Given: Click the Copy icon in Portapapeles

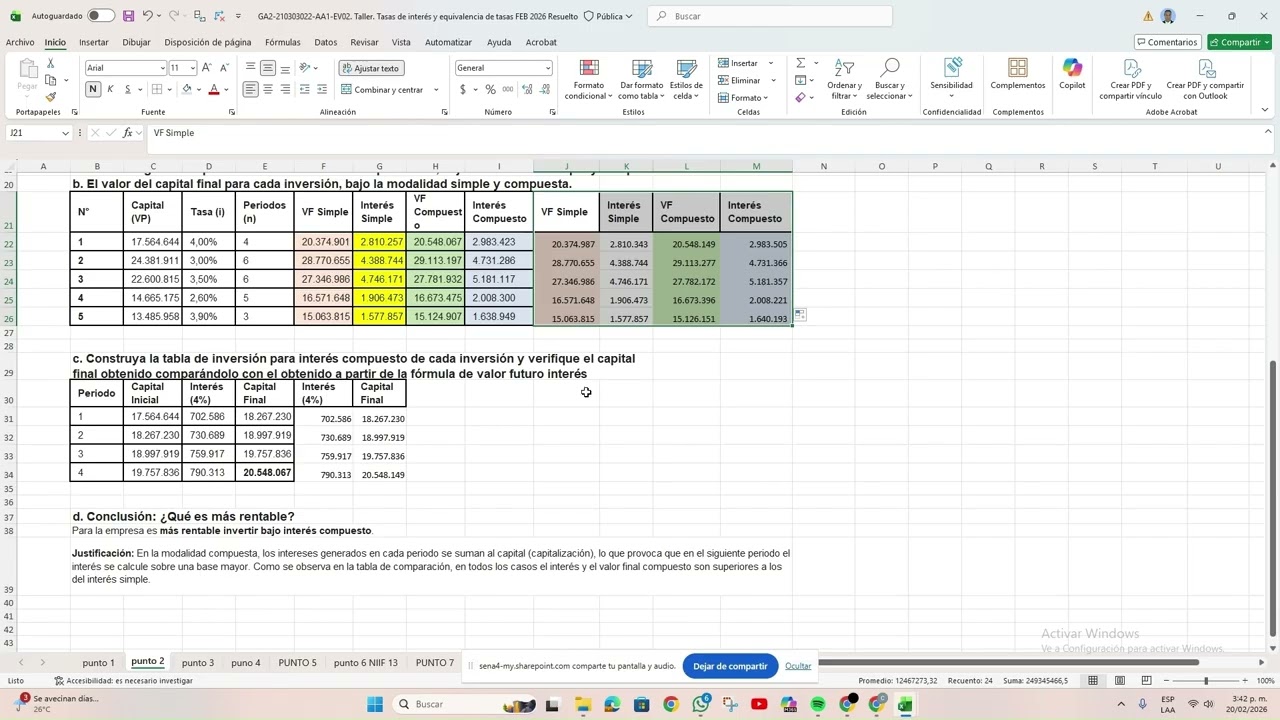Looking at the screenshot, I should coord(50,80).
